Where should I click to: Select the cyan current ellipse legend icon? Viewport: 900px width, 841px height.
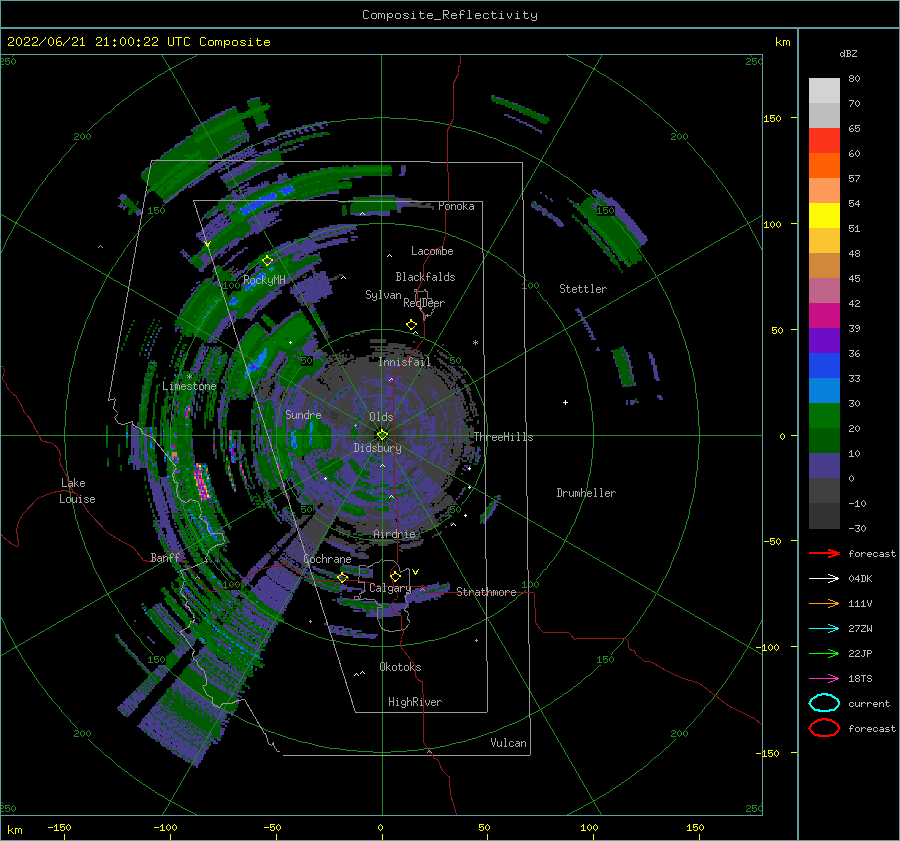[x=824, y=703]
